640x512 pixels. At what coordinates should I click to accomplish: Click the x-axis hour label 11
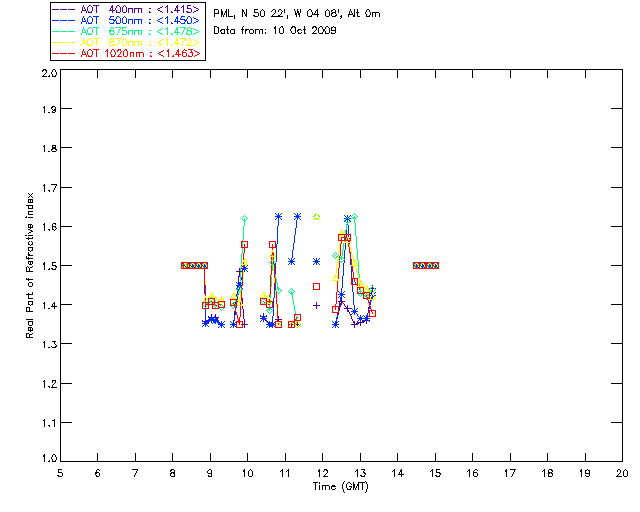(x=285, y=473)
